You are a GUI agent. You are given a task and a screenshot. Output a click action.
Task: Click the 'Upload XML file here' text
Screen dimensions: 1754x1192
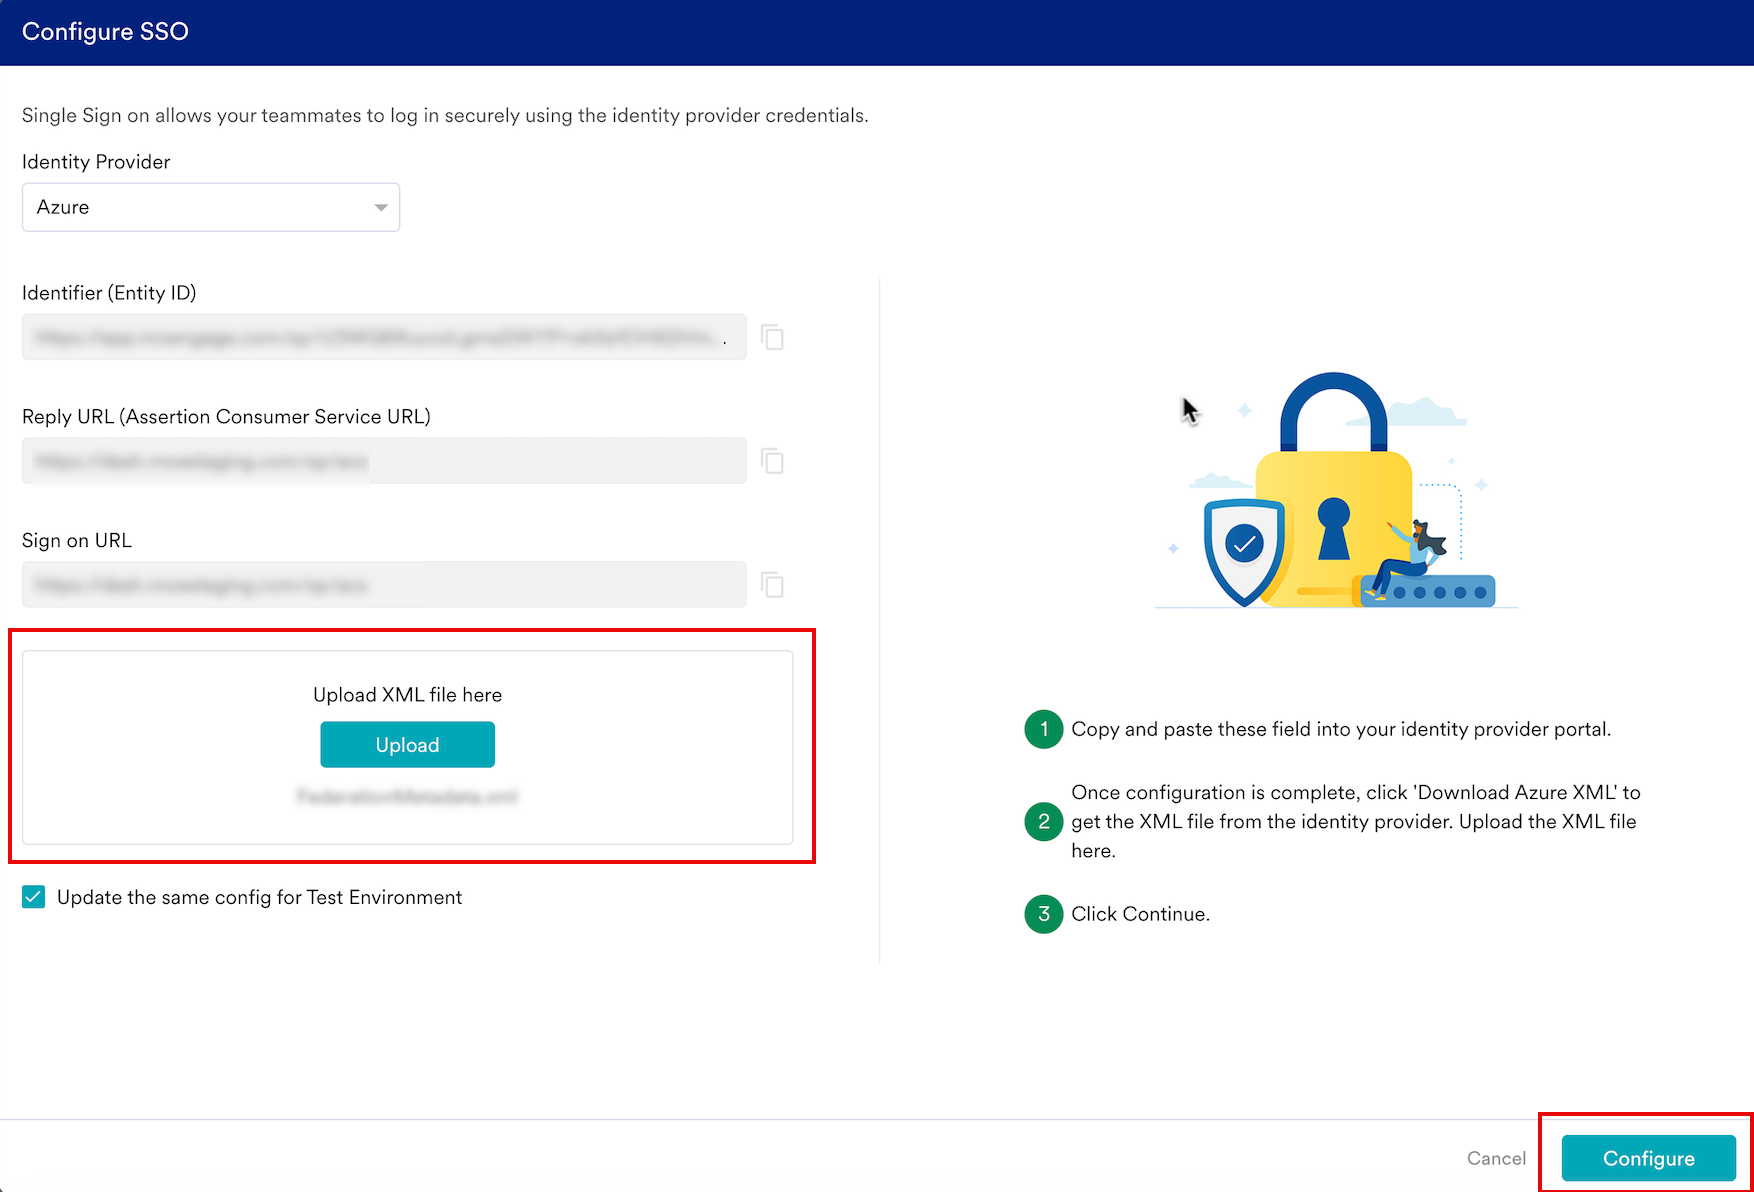point(407,695)
